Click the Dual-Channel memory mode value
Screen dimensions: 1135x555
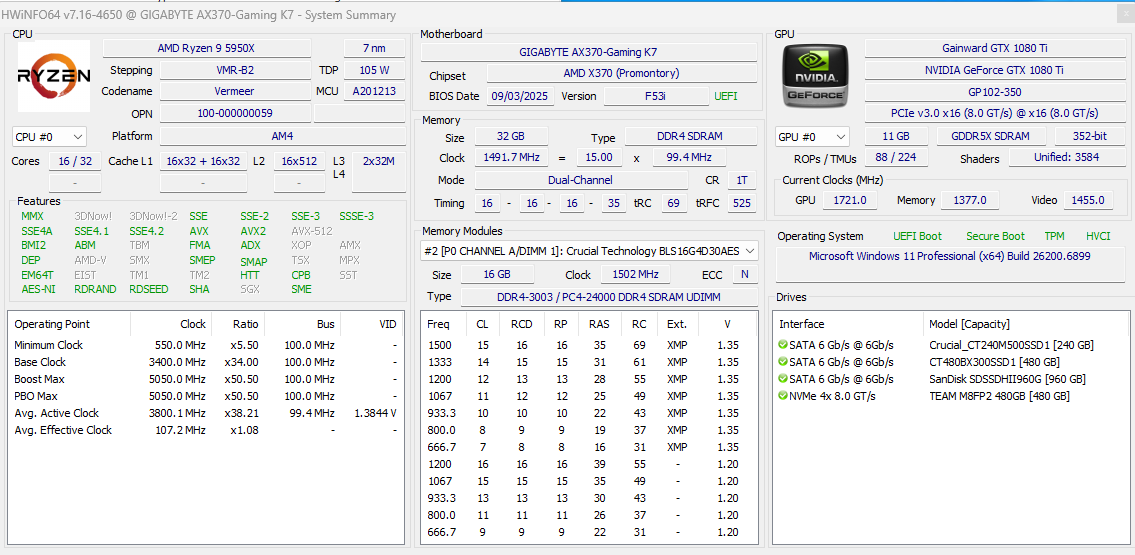[x=583, y=180]
